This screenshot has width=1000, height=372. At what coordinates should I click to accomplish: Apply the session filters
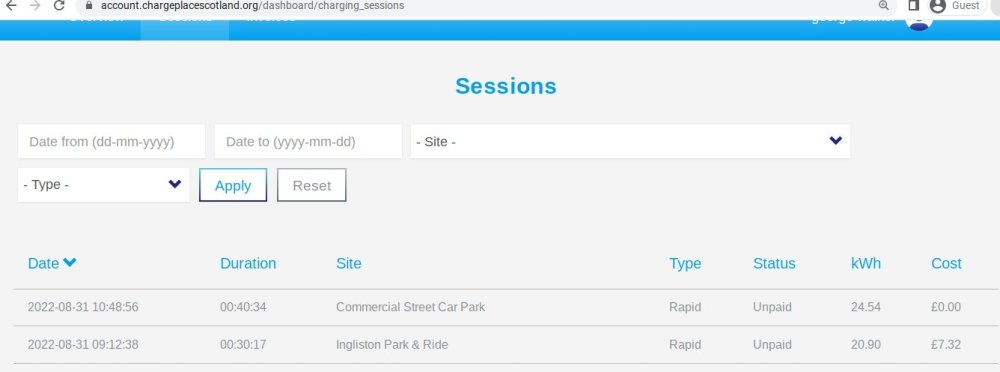[x=233, y=185]
